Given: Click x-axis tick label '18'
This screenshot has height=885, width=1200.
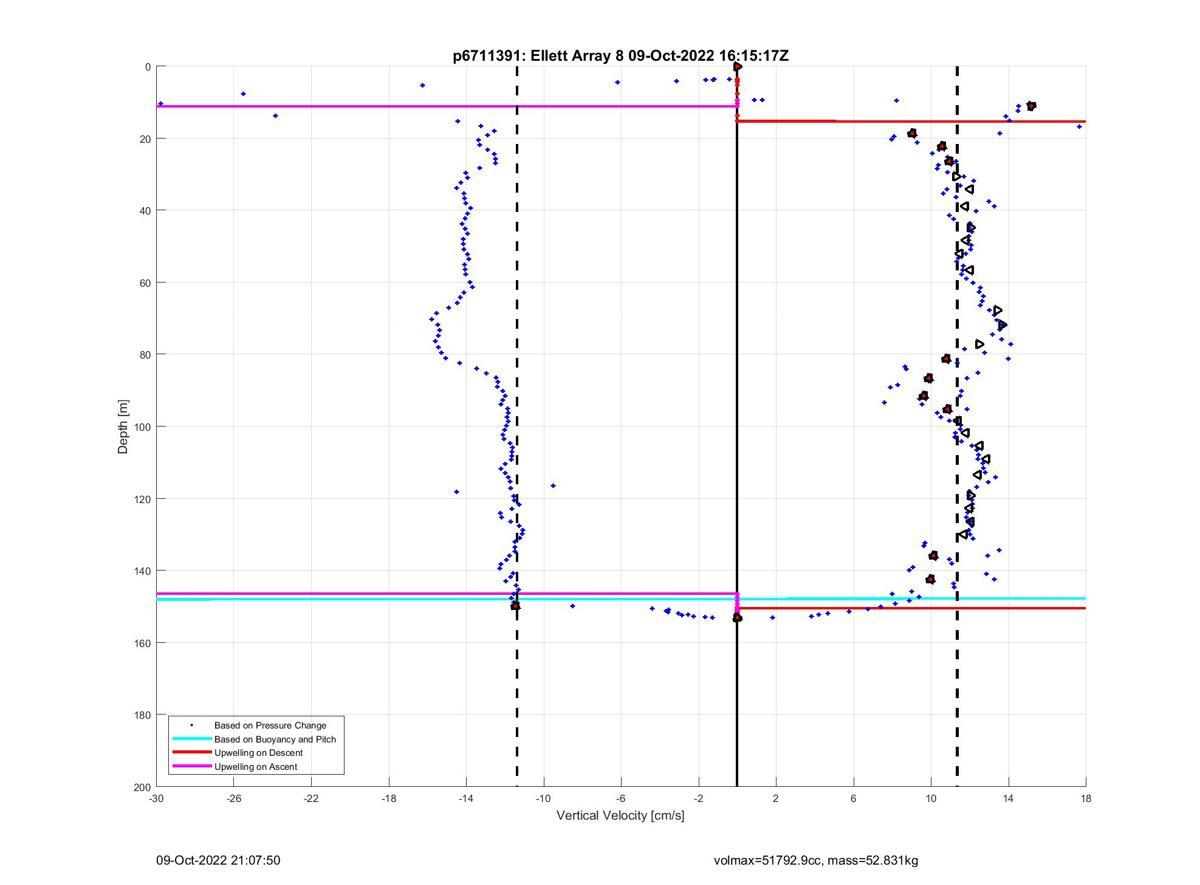Looking at the screenshot, I should [1086, 798].
